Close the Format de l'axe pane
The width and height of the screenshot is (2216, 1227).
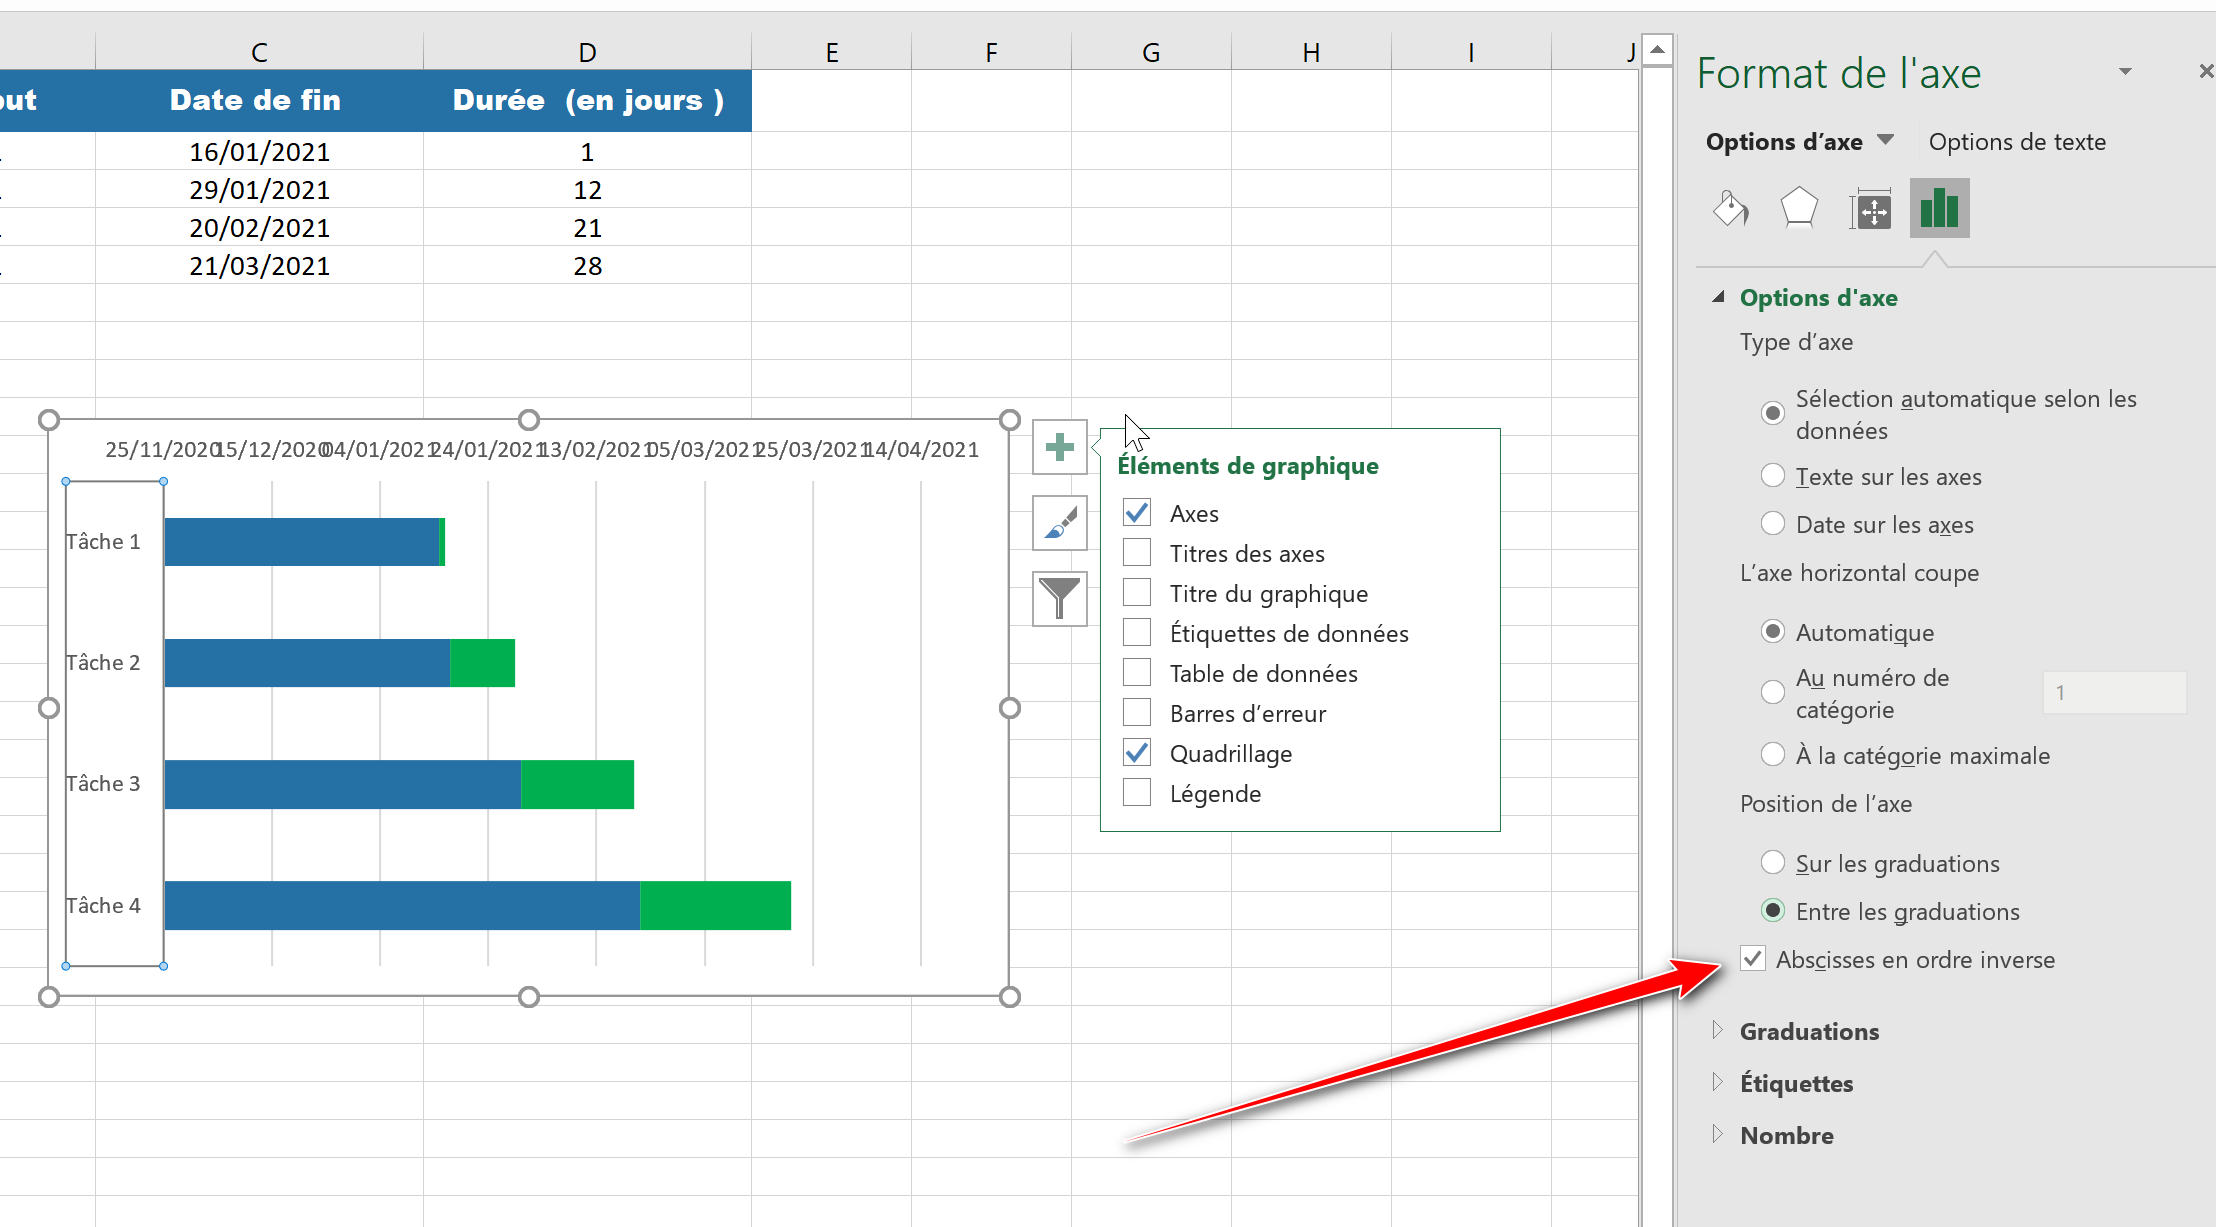2206,71
